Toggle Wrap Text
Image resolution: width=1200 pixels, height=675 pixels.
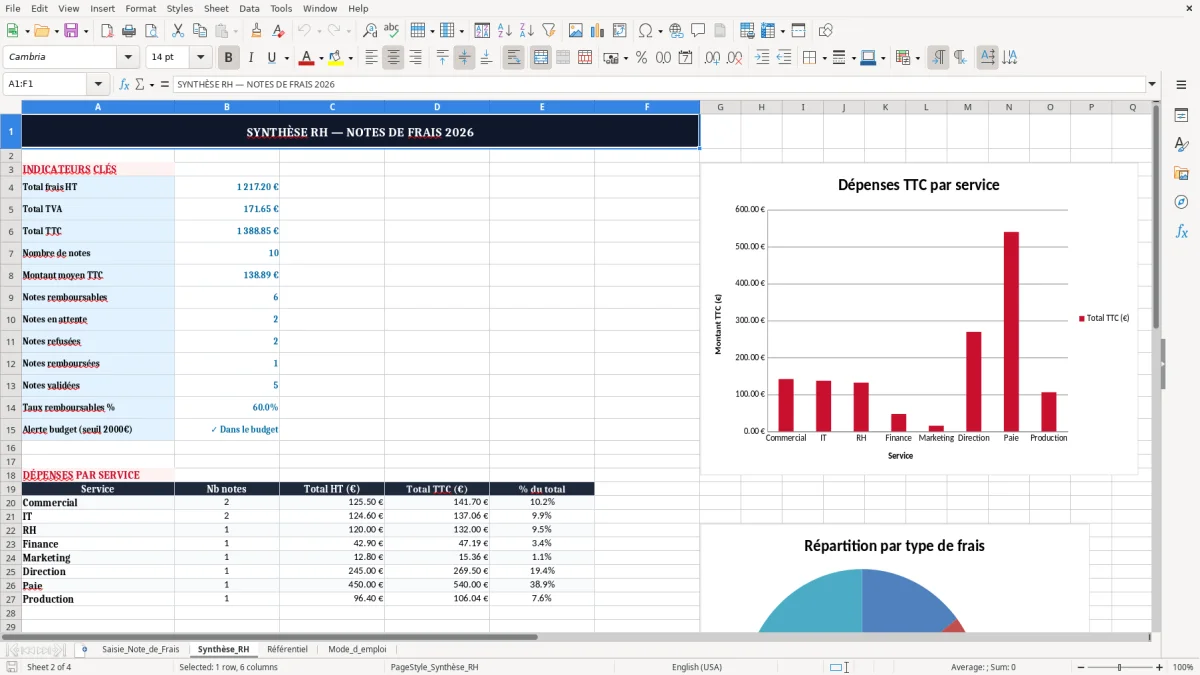[513, 58]
